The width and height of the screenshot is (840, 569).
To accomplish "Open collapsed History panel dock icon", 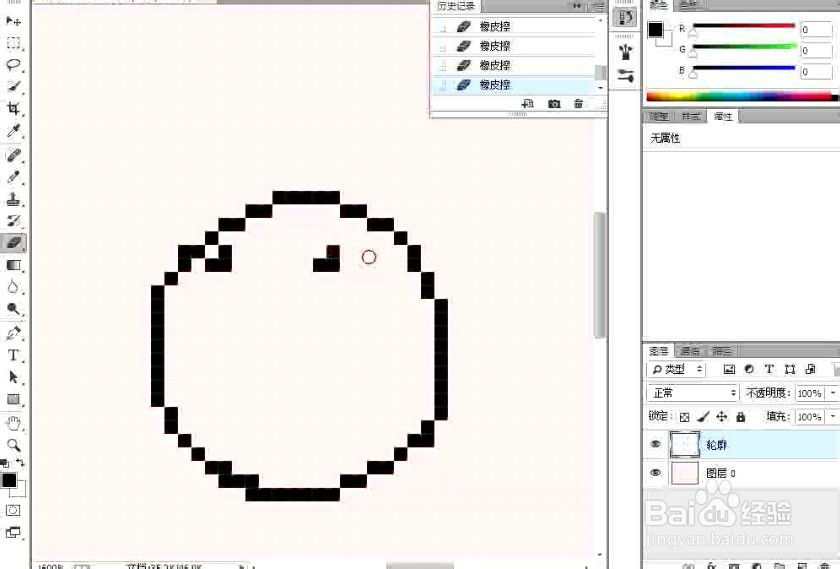I will 625,18.
